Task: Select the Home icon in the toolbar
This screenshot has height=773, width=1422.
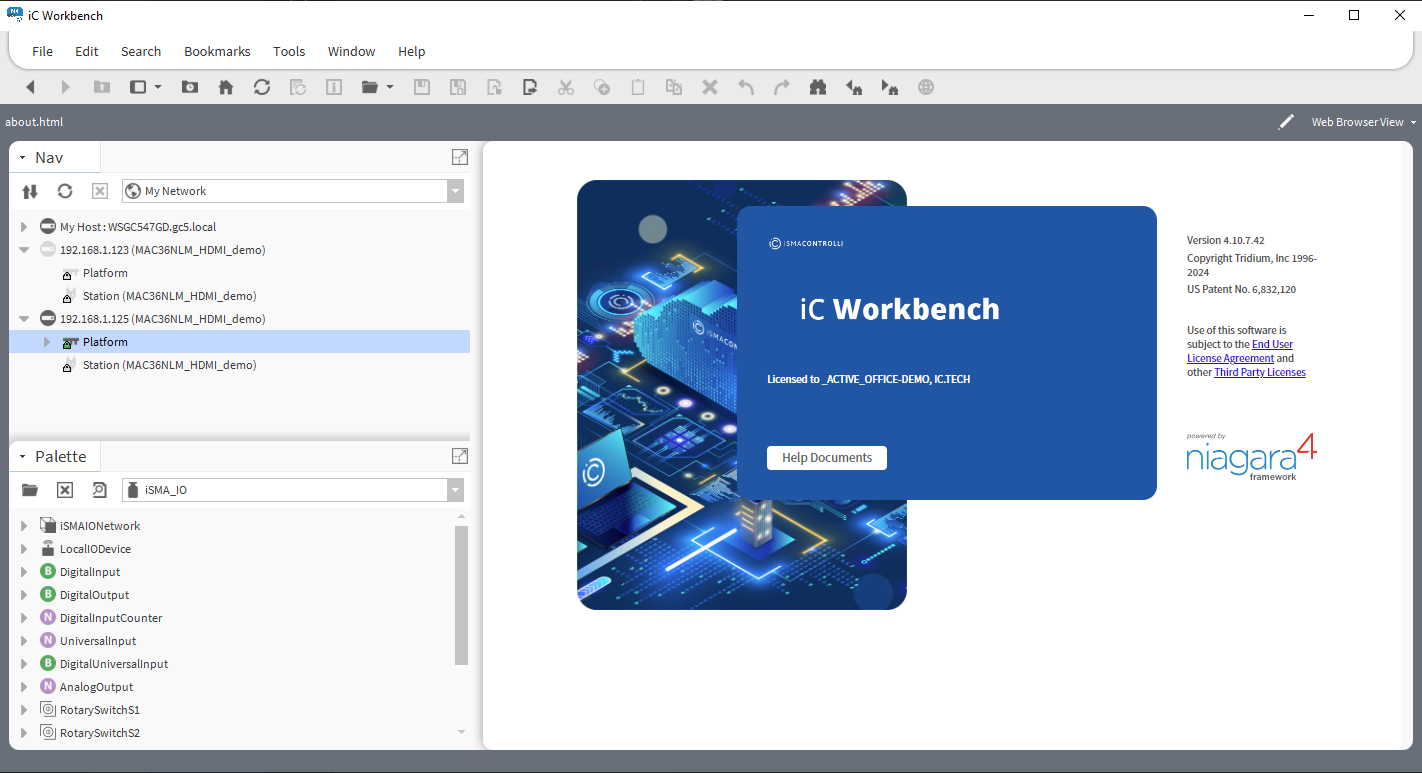Action: coord(225,87)
